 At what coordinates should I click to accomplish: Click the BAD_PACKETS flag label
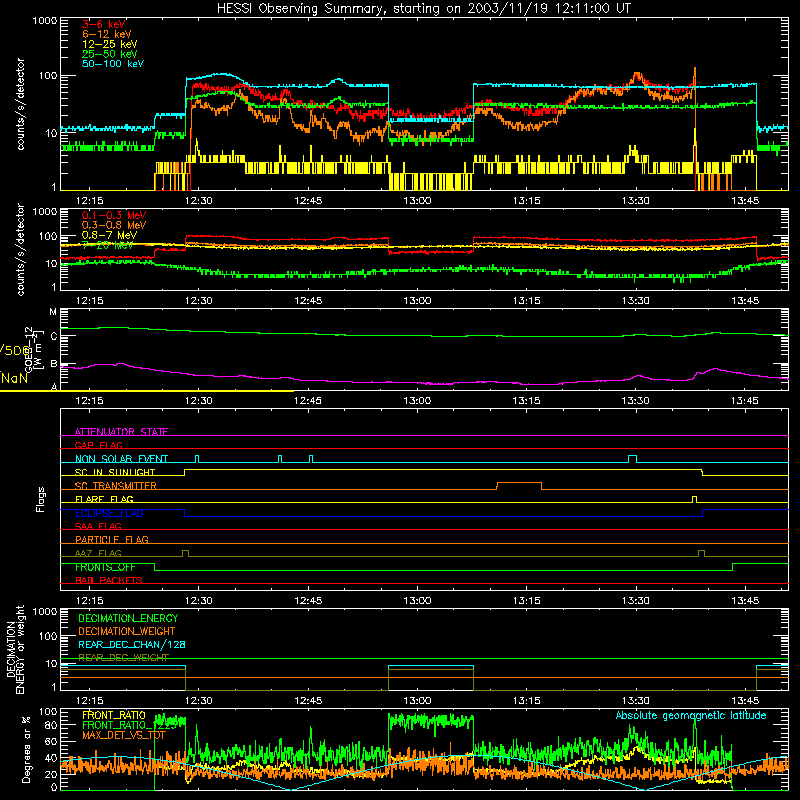tap(109, 580)
